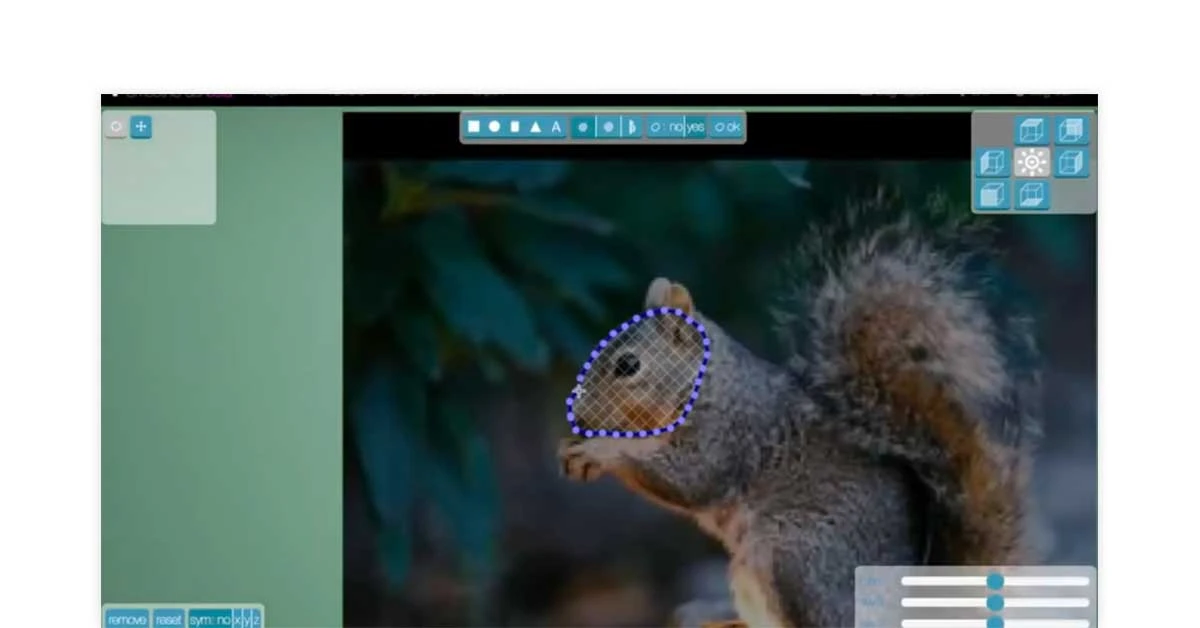This screenshot has height=628, width=1200.
Task: Switch to the left-face cube view
Action: pyautogui.click(x=992, y=163)
